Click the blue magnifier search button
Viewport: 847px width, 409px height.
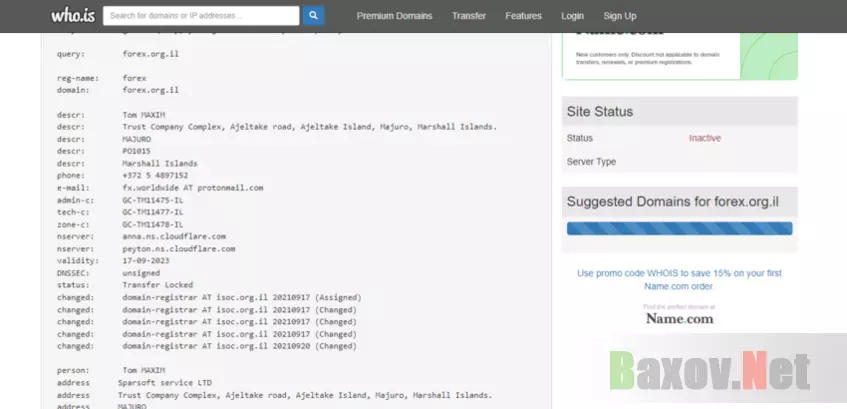tap(313, 16)
